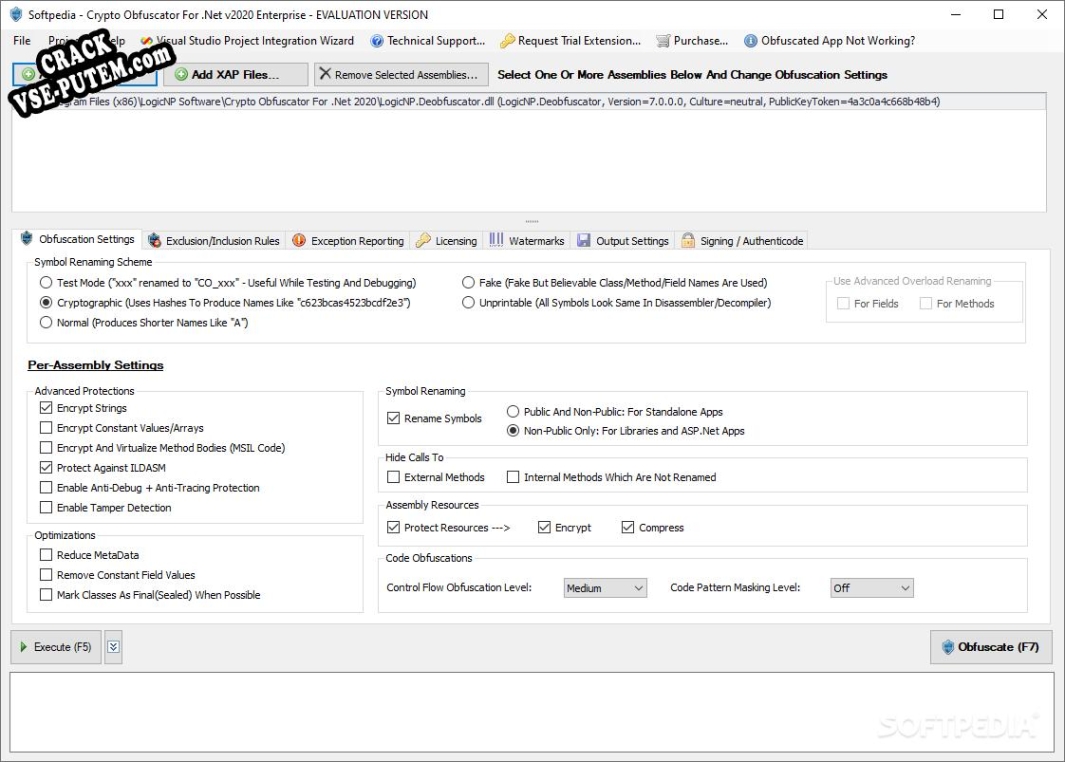Switch to Exclusion/Inclusion Rules tab
This screenshot has width=1065, height=762.
tap(215, 240)
